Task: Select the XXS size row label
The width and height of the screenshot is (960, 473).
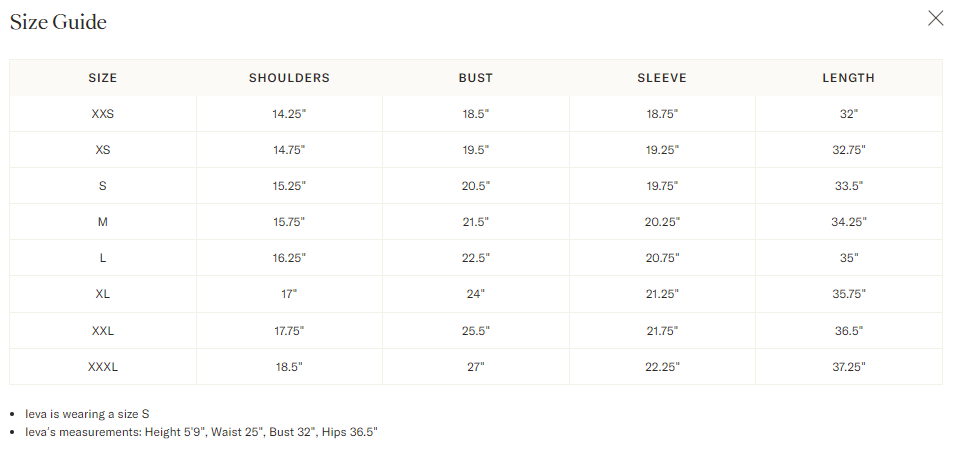Action: click(x=103, y=114)
